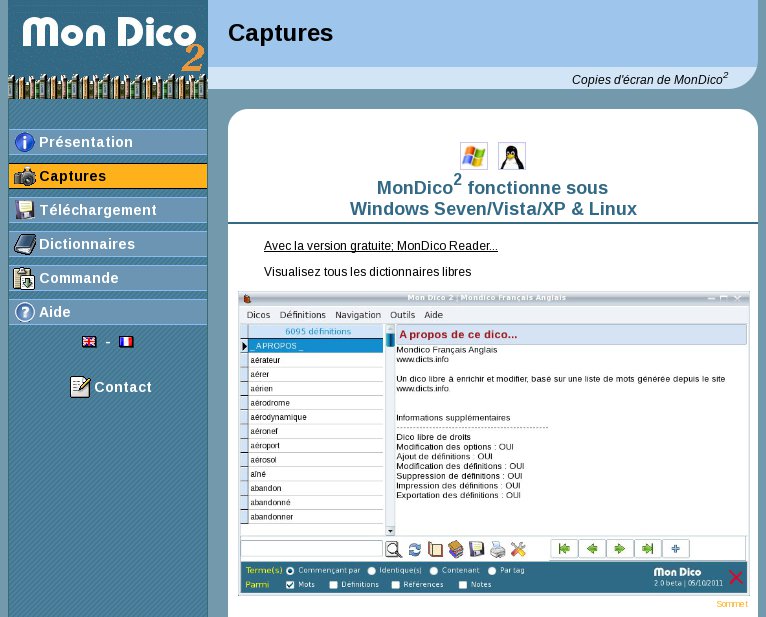Switch site to French via French flag
The width and height of the screenshot is (766, 617).
(x=126, y=341)
